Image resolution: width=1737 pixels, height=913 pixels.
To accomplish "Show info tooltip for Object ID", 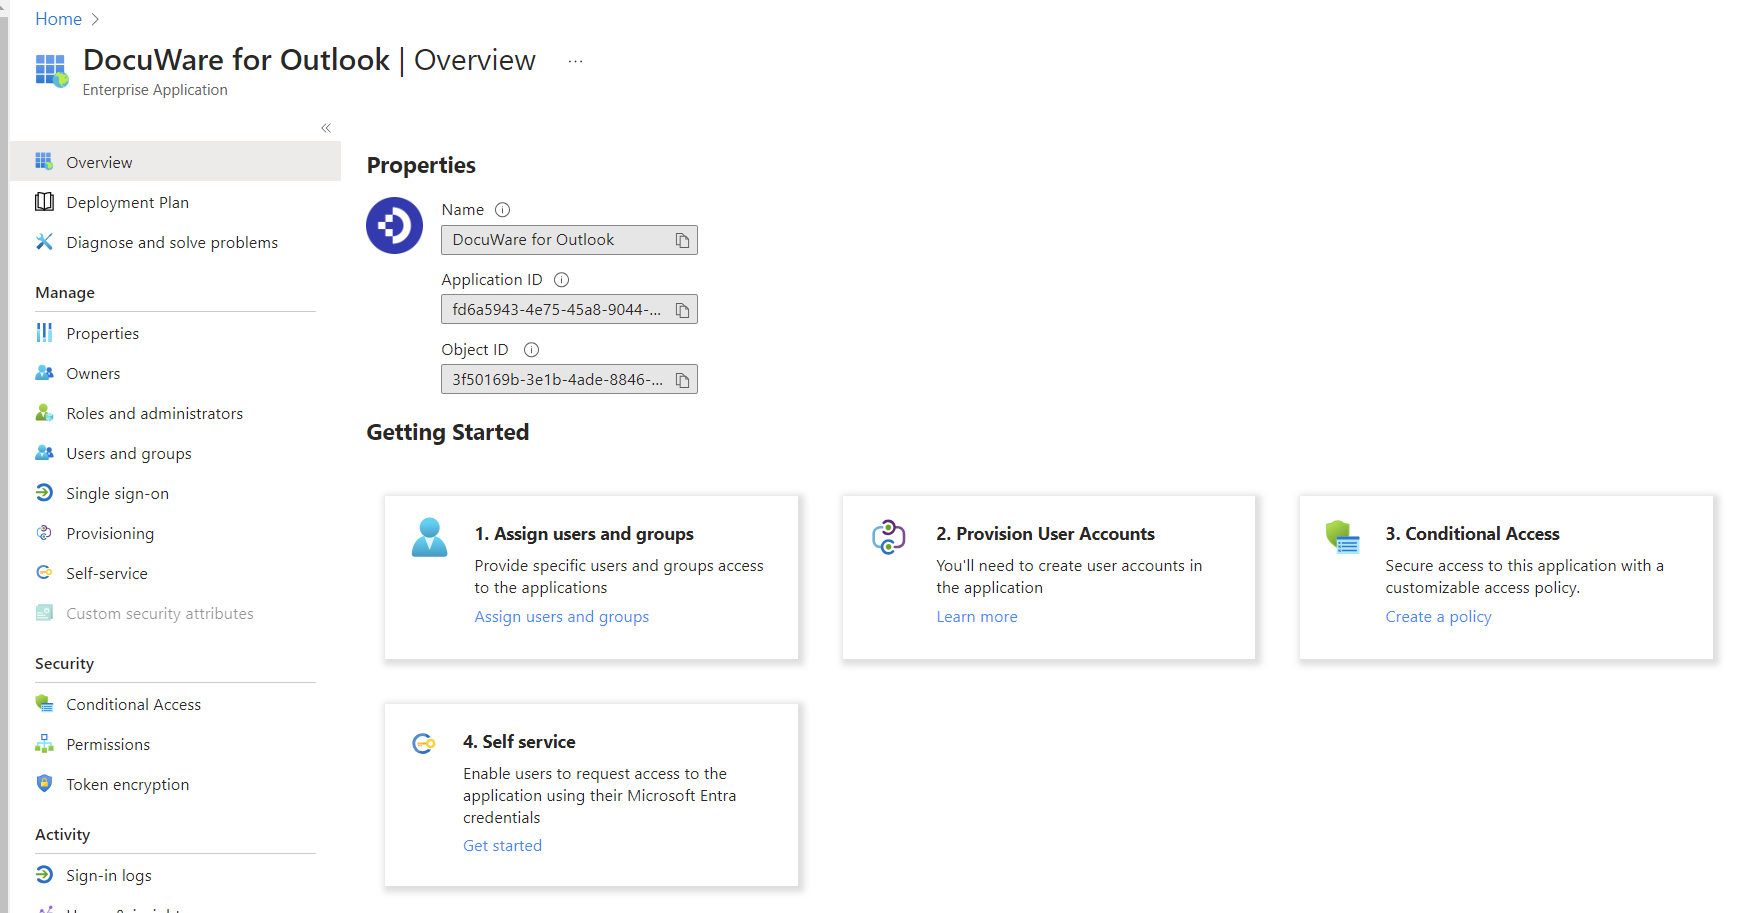I will [532, 350].
